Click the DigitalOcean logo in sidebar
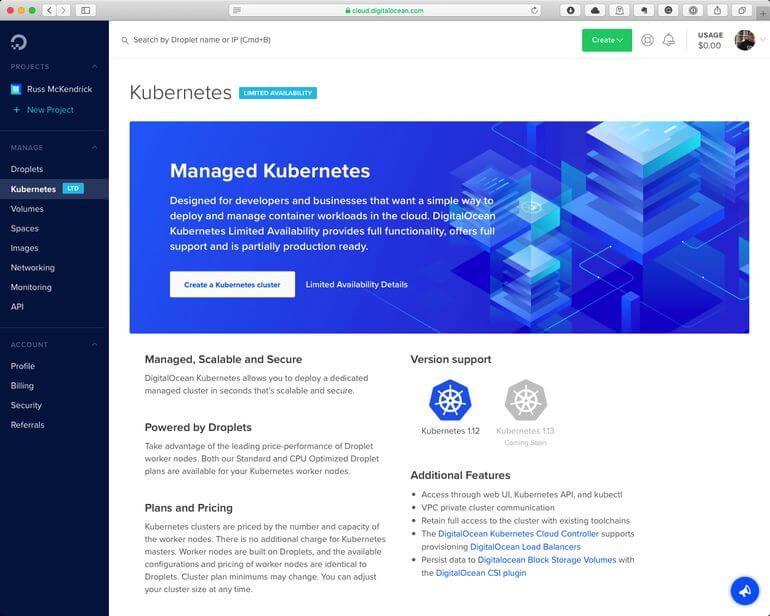770x616 pixels. pyautogui.click(x=19, y=42)
